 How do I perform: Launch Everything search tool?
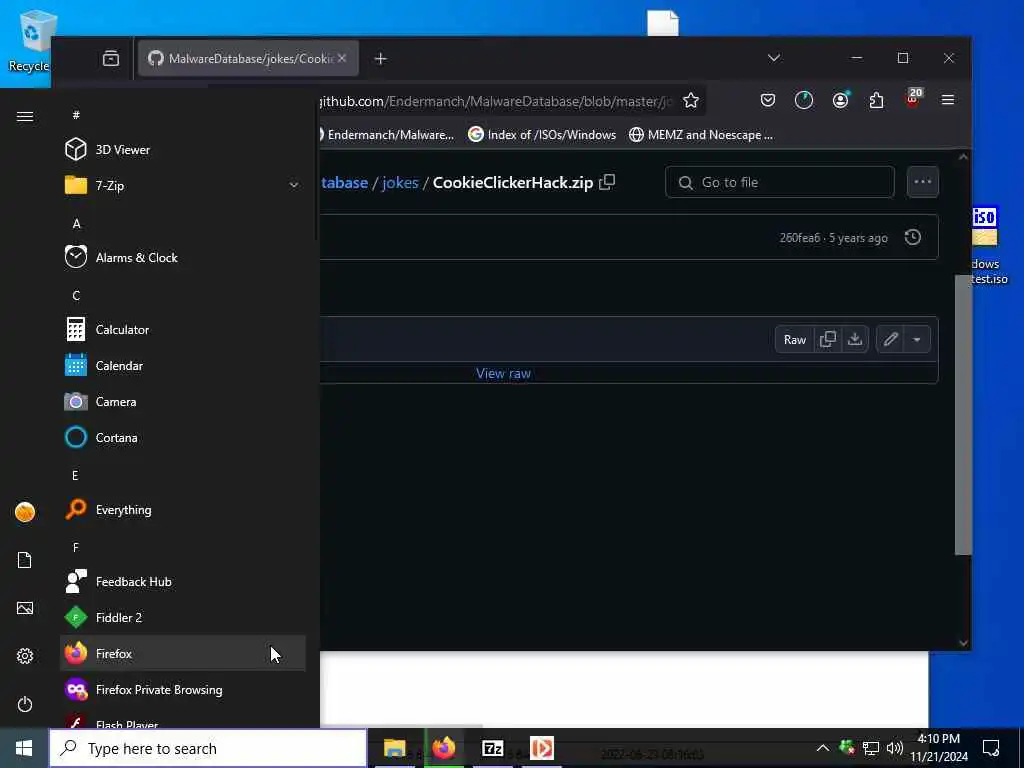coord(183,509)
